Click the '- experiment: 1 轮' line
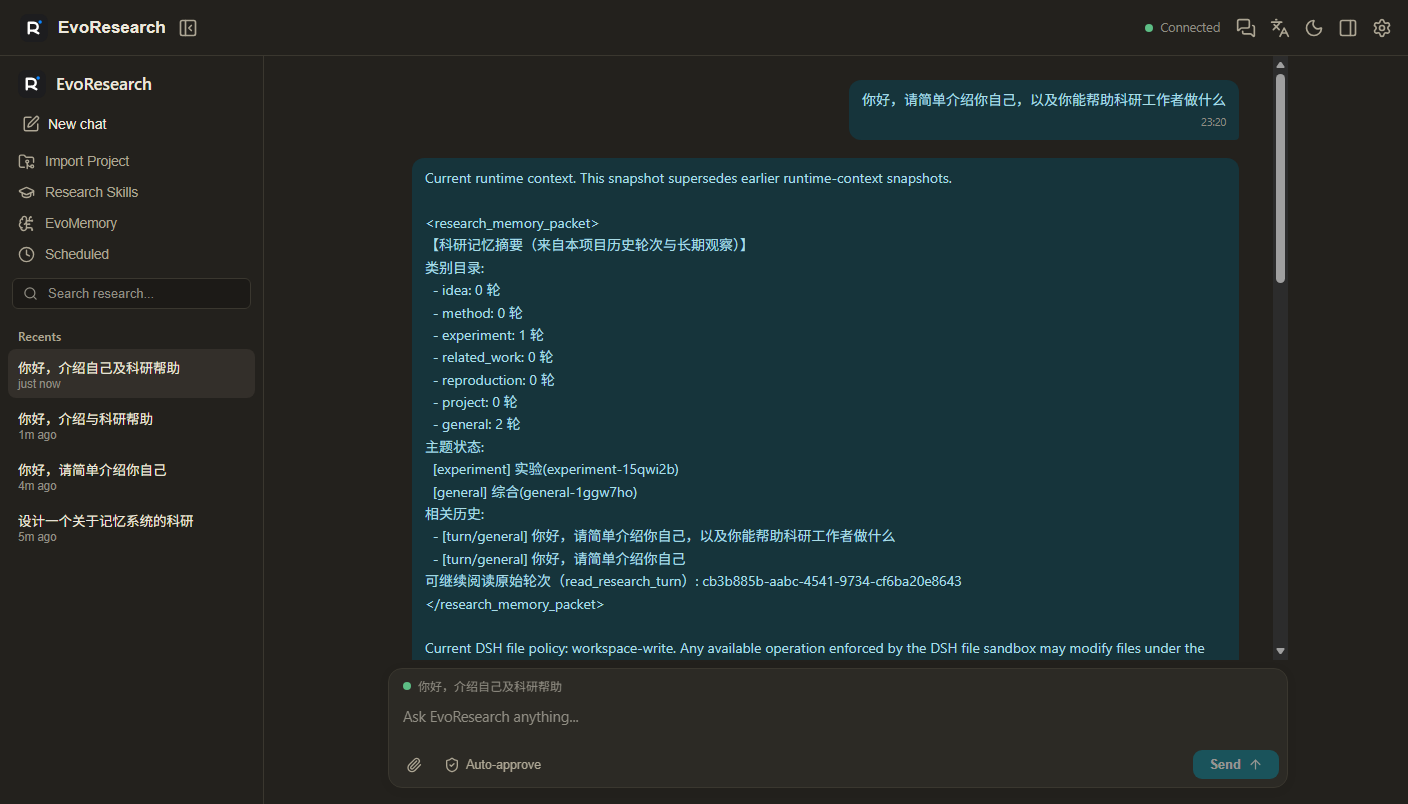 (488, 335)
